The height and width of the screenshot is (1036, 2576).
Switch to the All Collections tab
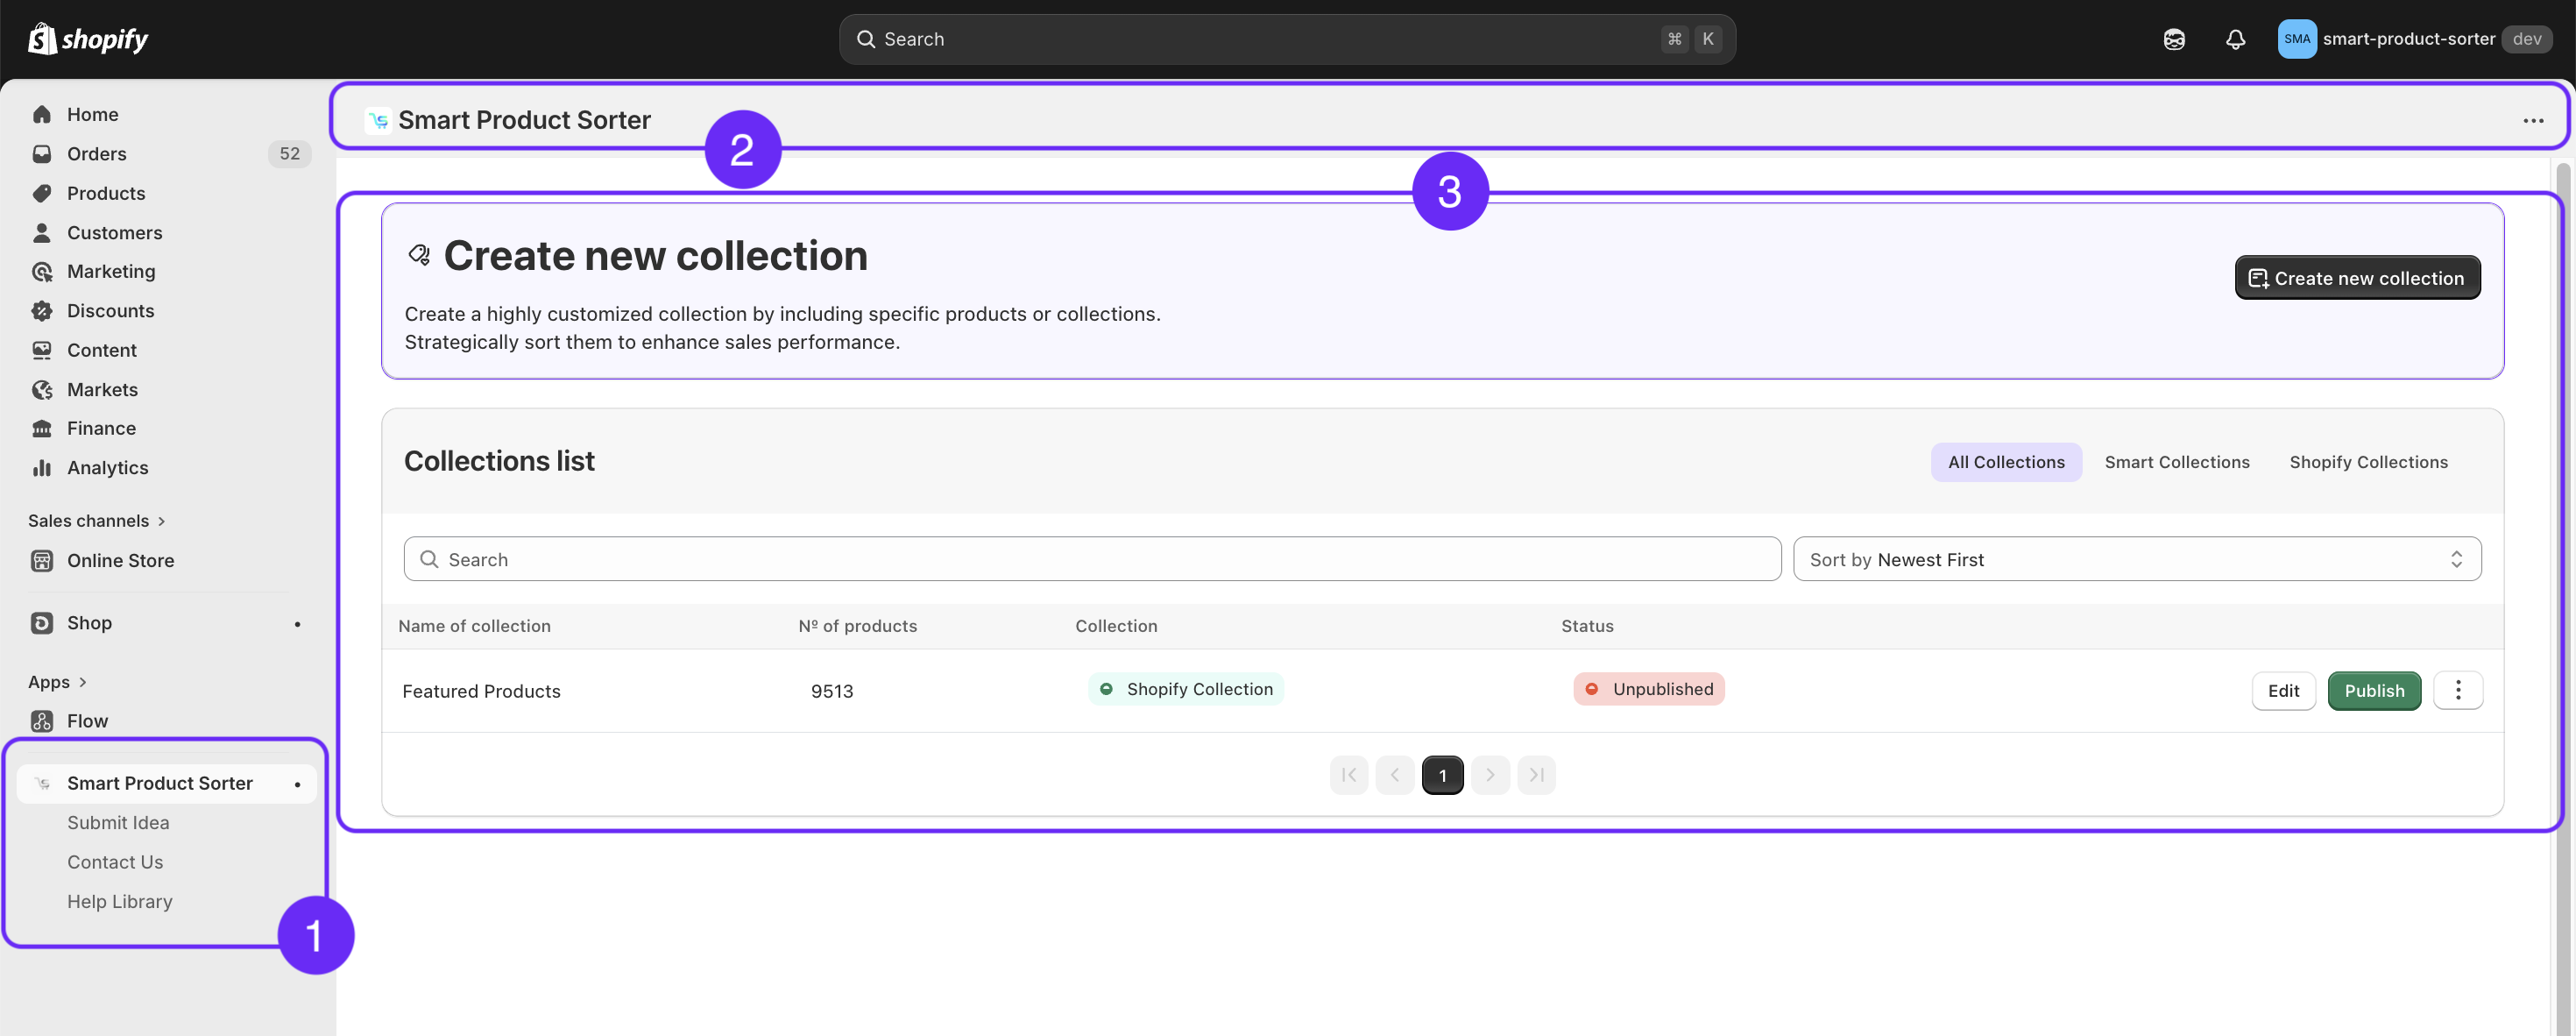pyautogui.click(x=2006, y=462)
